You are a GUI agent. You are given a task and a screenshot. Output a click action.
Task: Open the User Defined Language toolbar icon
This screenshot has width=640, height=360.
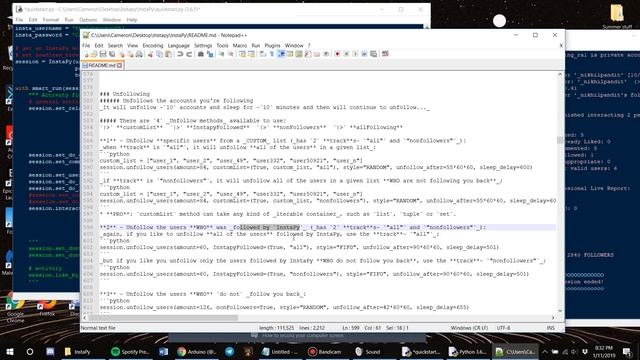(290, 54)
